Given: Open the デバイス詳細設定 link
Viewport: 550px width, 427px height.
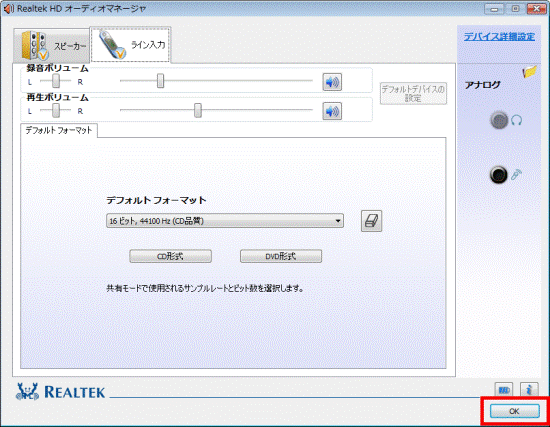Looking at the screenshot, I should click(499, 36).
